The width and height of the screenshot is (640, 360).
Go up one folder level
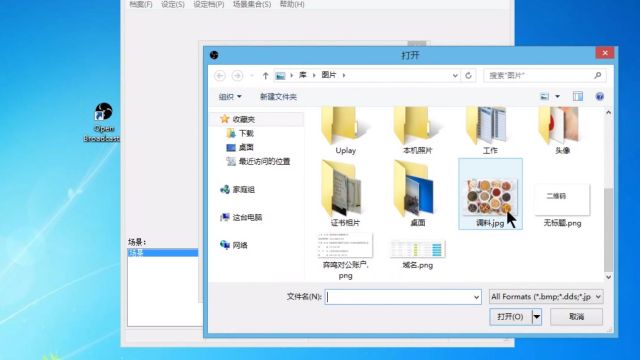pos(266,76)
